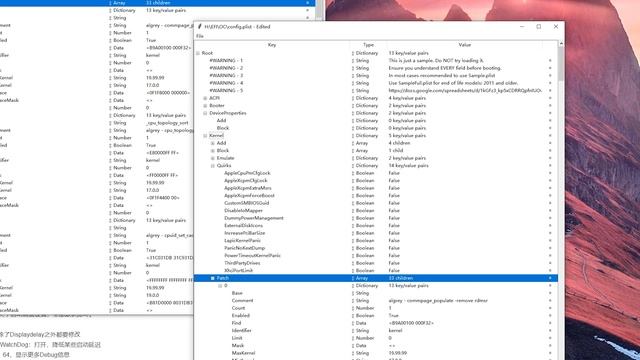Click 'algrey - cpuid_set_cac' value in the background window

pyautogui.click(x=169, y=236)
